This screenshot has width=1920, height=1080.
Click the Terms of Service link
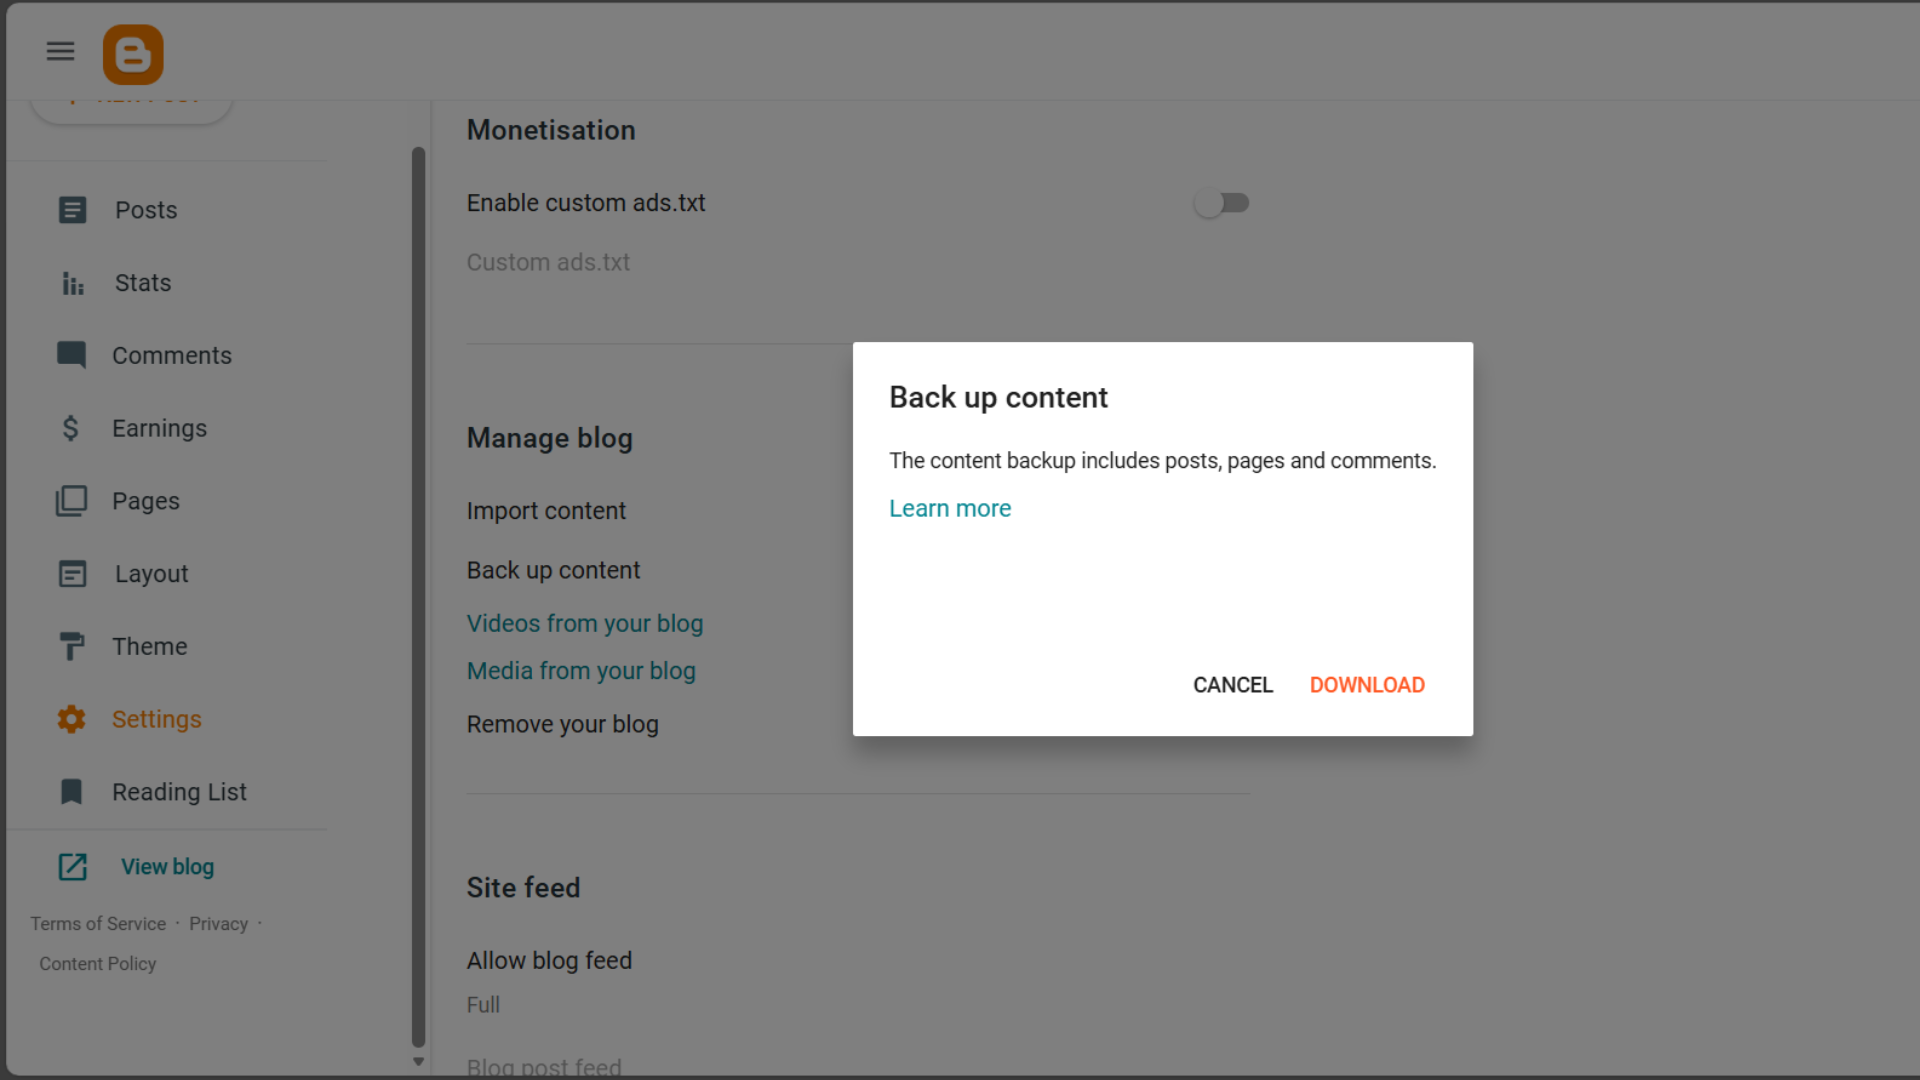pos(98,923)
